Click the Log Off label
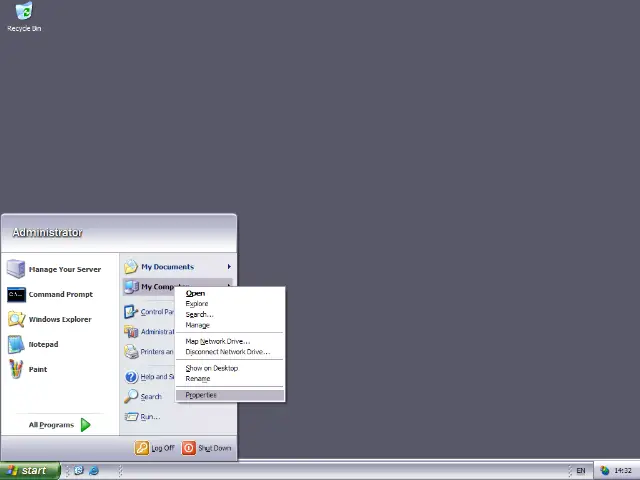 pos(163,448)
